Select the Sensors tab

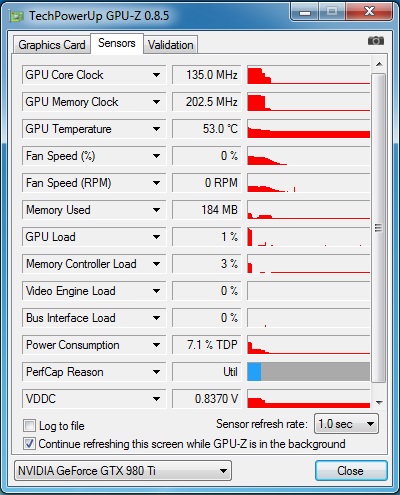[117, 43]
